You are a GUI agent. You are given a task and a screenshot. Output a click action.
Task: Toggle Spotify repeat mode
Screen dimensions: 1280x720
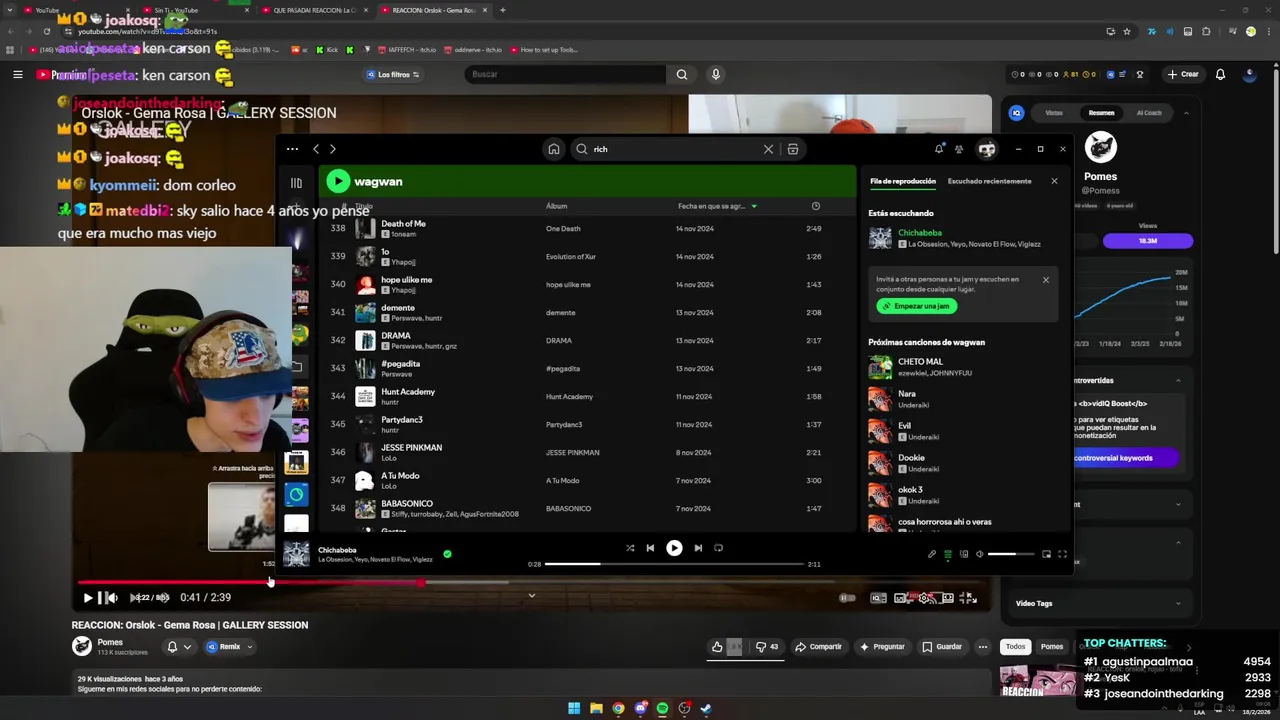pyautogui.click(x=718, y=548)
